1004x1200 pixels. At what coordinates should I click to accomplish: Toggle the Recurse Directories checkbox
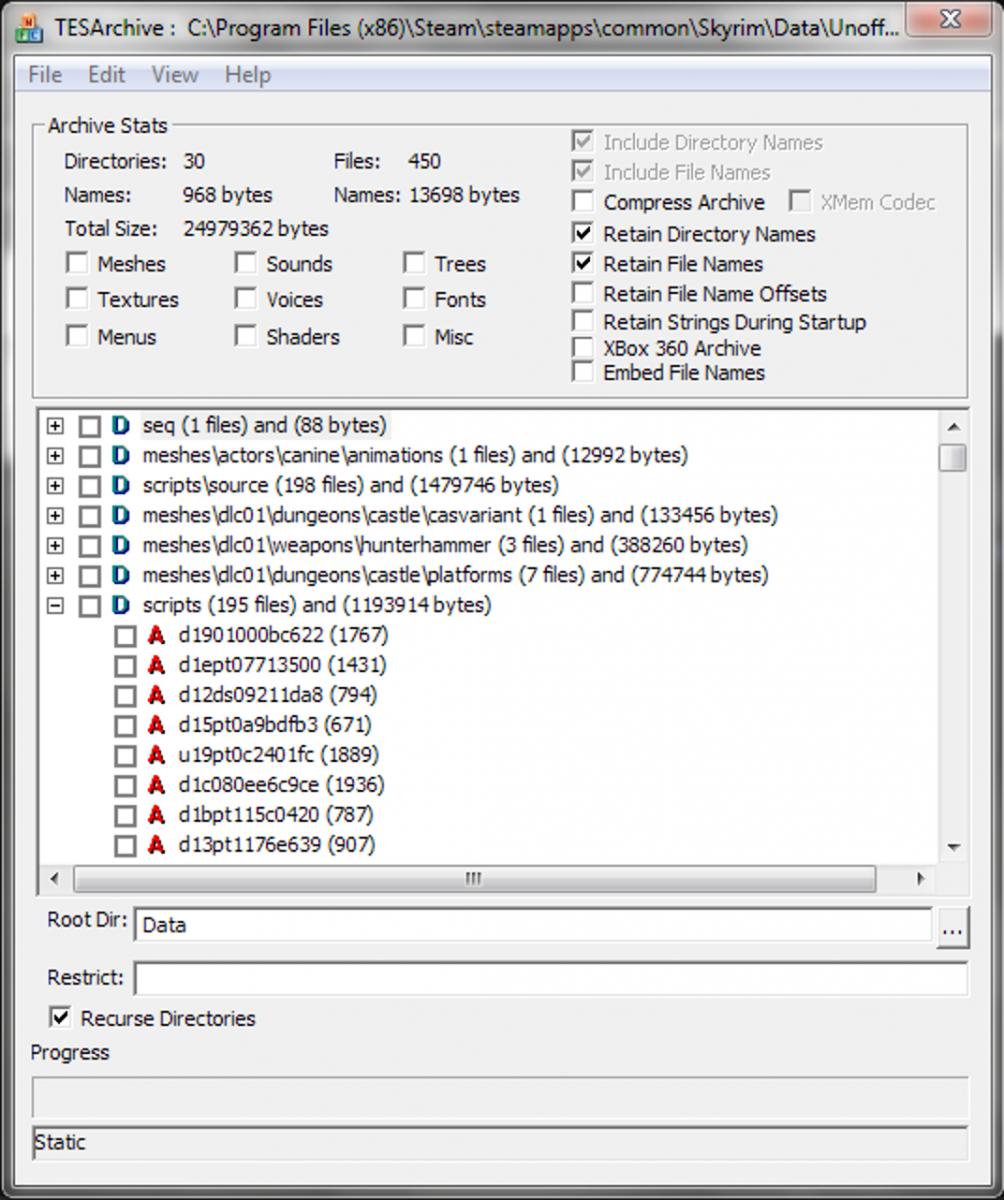(61, 1018)
